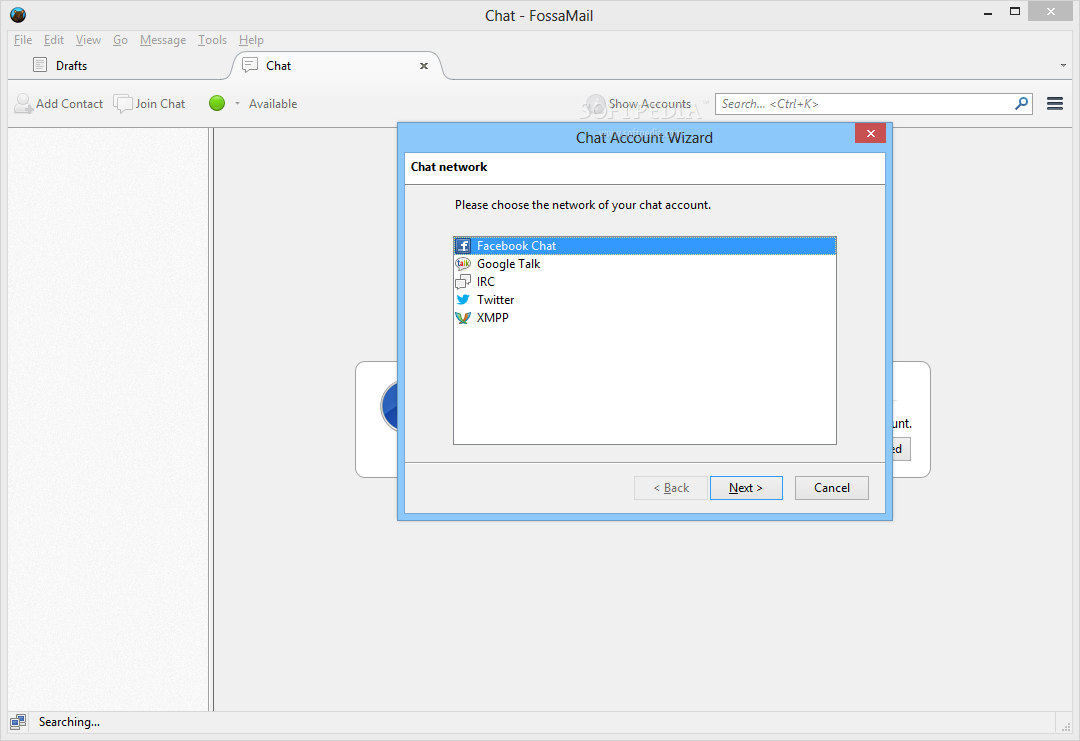The width and height of the screenshot is (1080, 741).
Task: Close the Chat Account Wizard dialog
Action: coord(871,134)
